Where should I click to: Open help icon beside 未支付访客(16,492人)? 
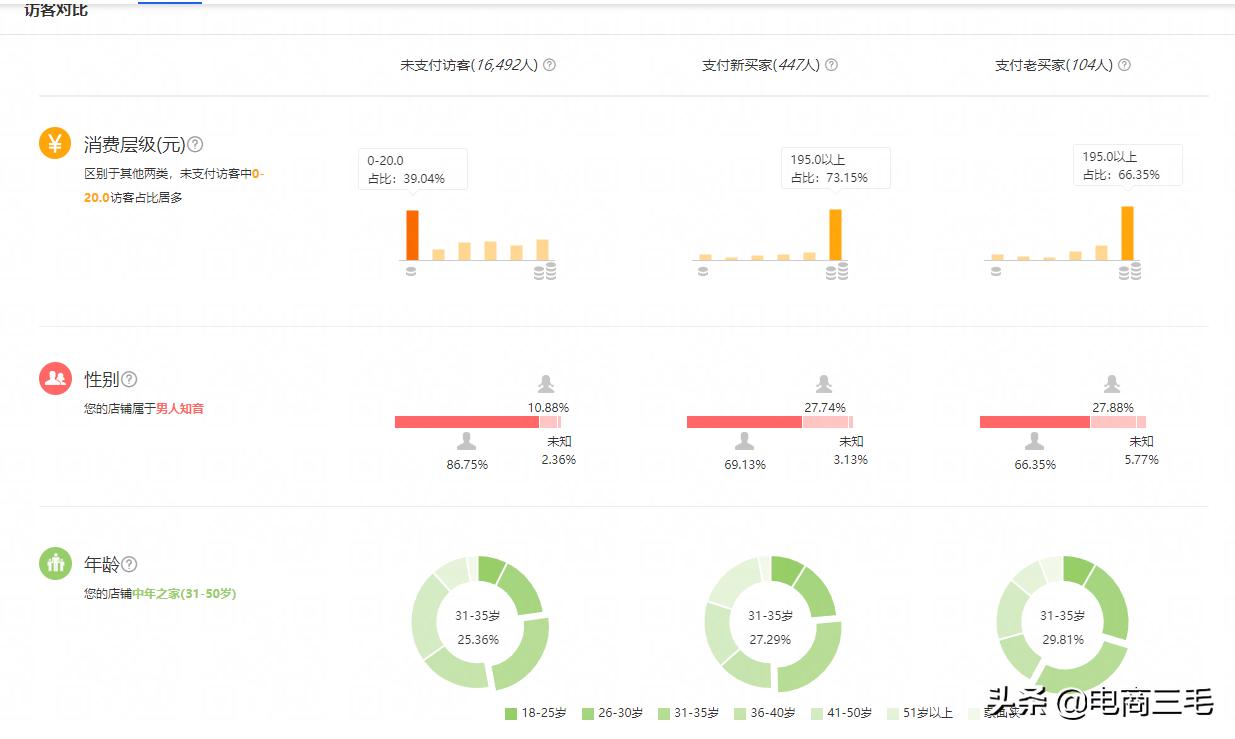[549, 65]
